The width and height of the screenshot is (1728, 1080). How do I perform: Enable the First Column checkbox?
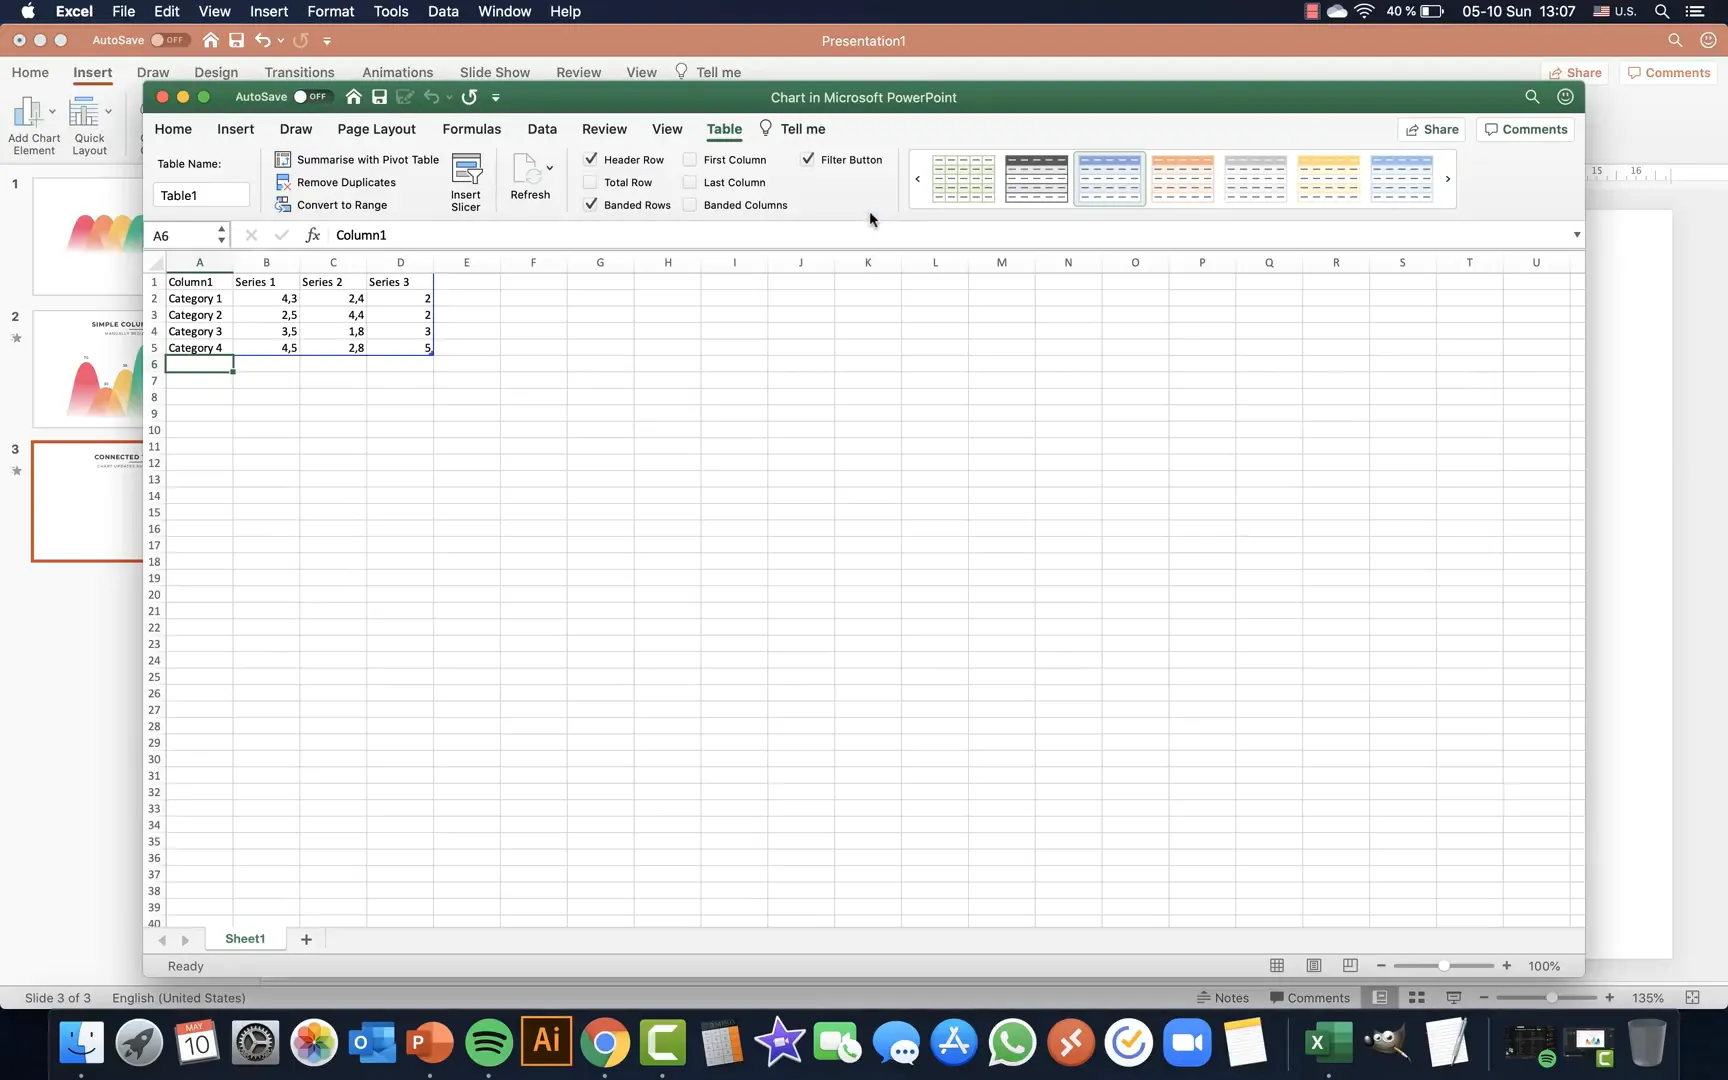pyautogui.click(x=690, y=160)
